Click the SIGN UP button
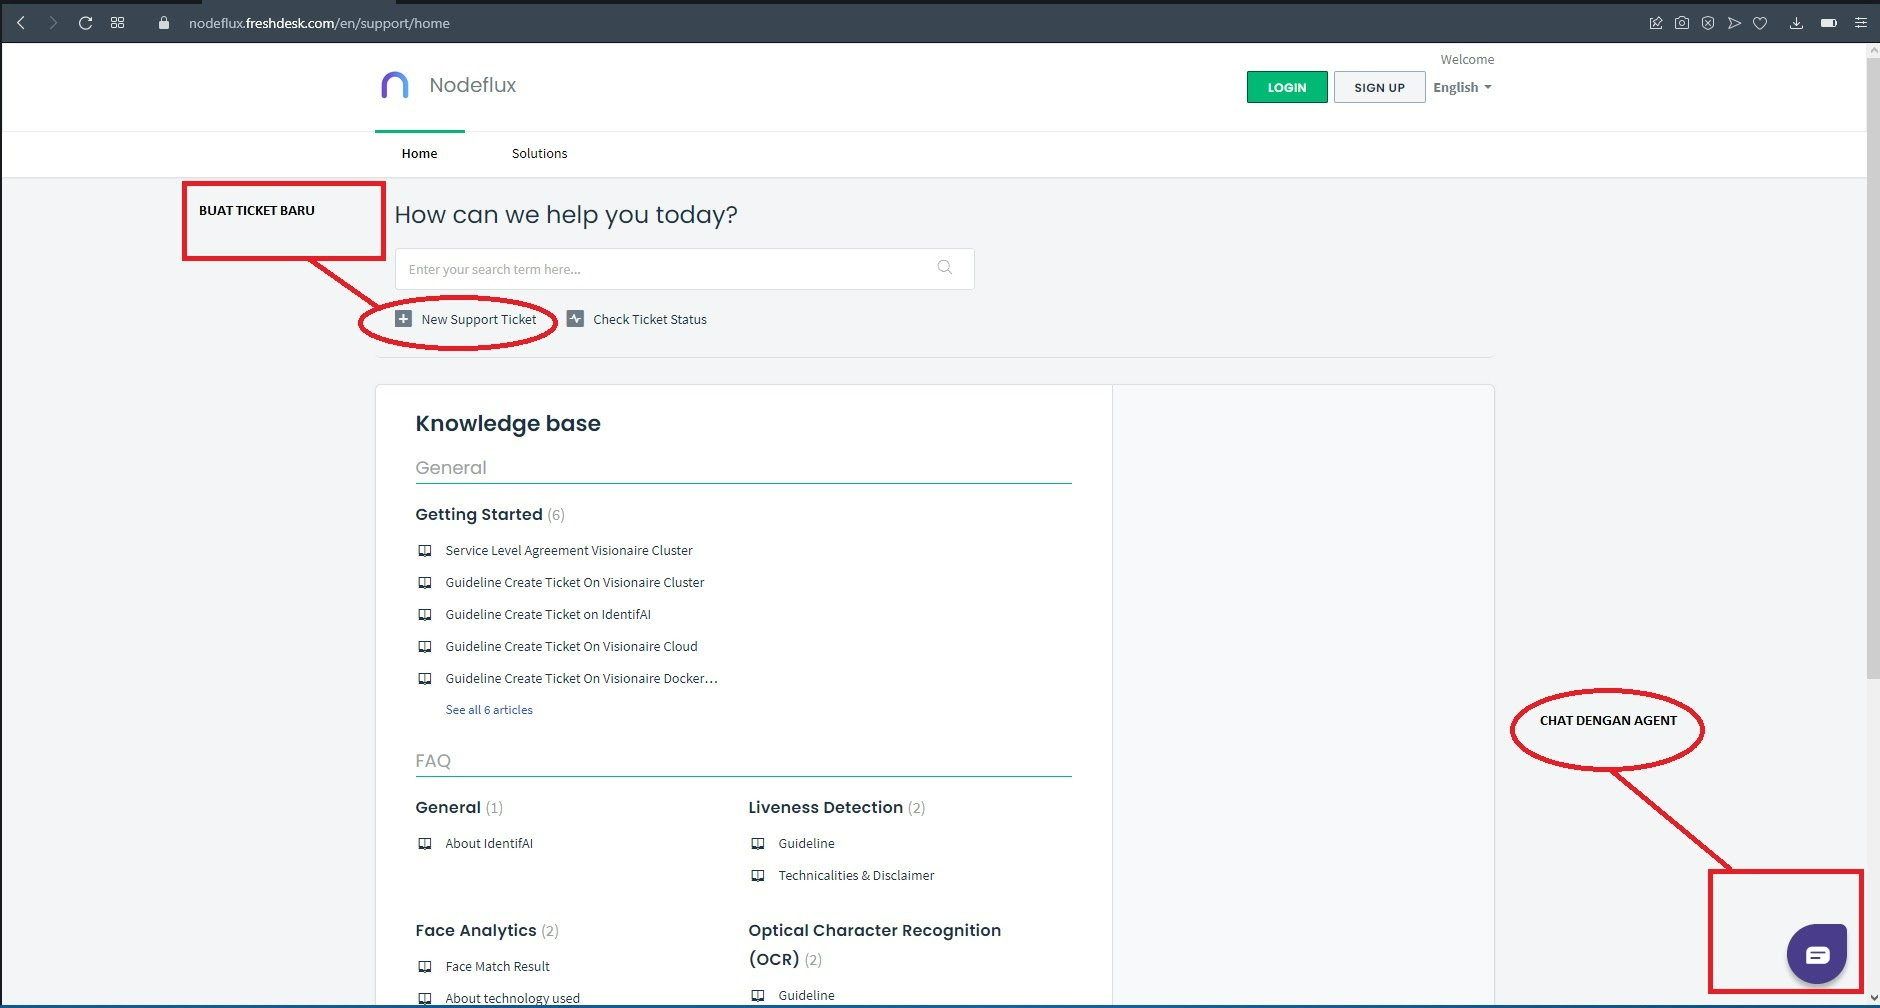1880x1008 pixels. pyautogui.click(x=1379, y=87)
